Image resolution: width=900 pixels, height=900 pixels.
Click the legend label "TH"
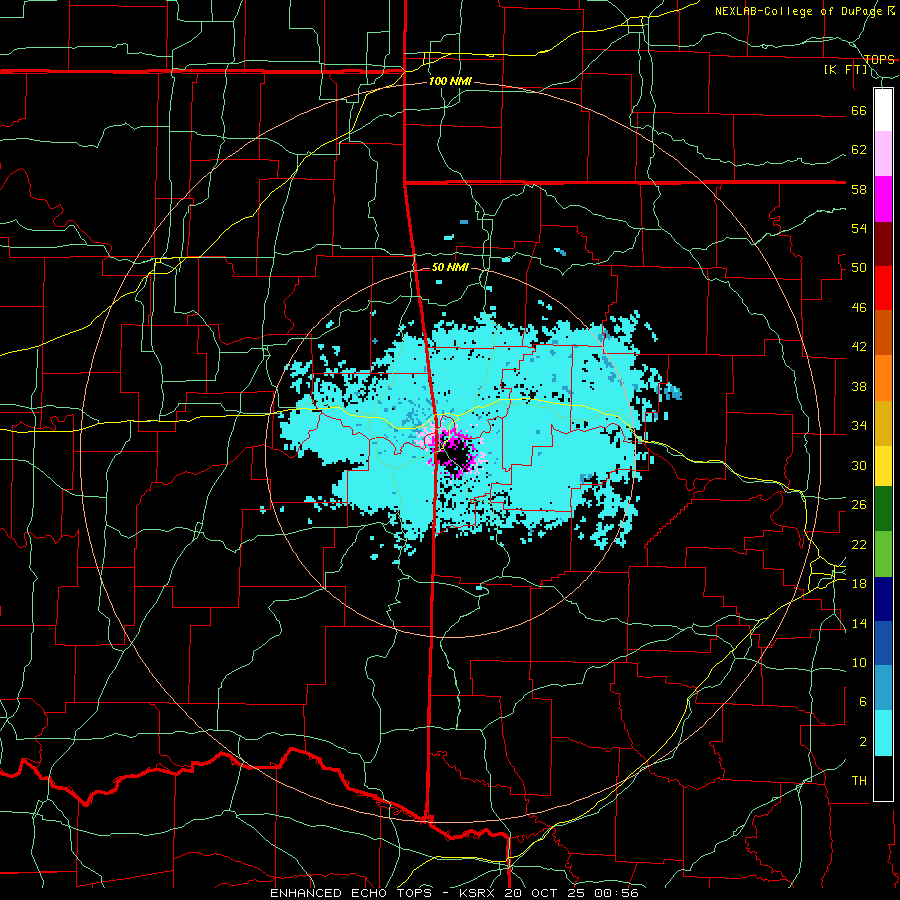859,781
